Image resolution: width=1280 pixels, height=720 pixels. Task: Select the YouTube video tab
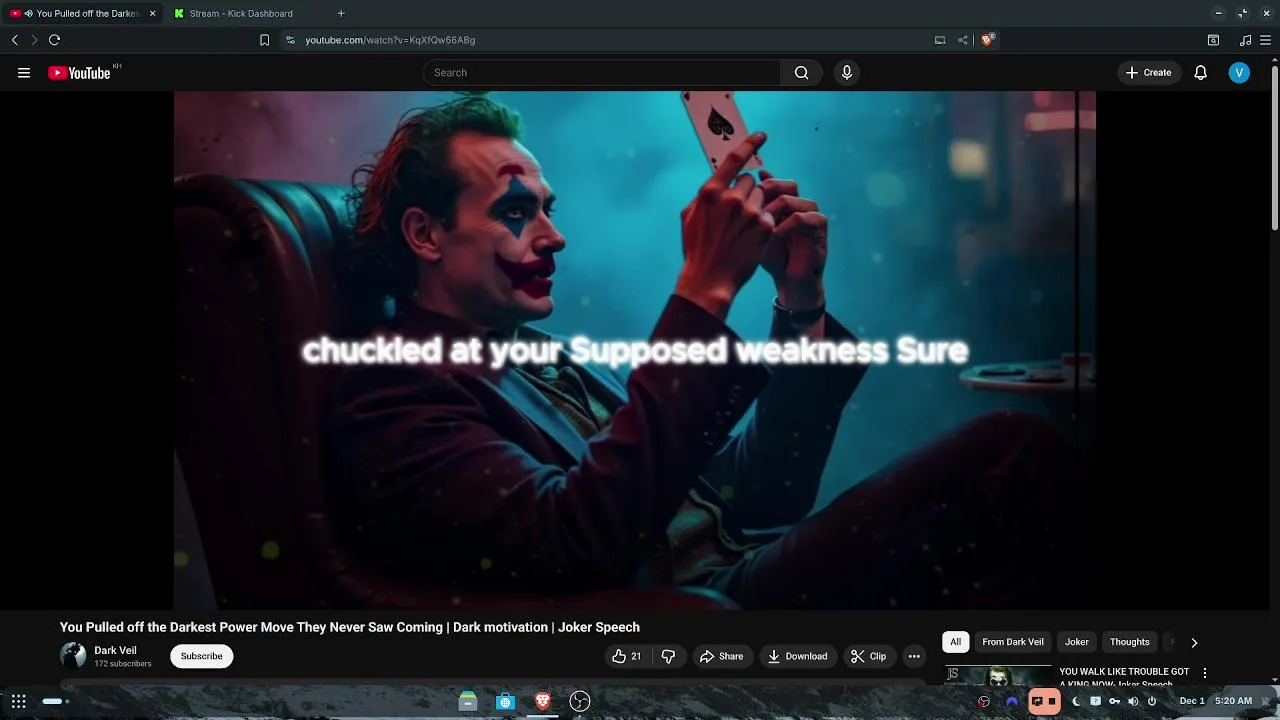[80, 14]
